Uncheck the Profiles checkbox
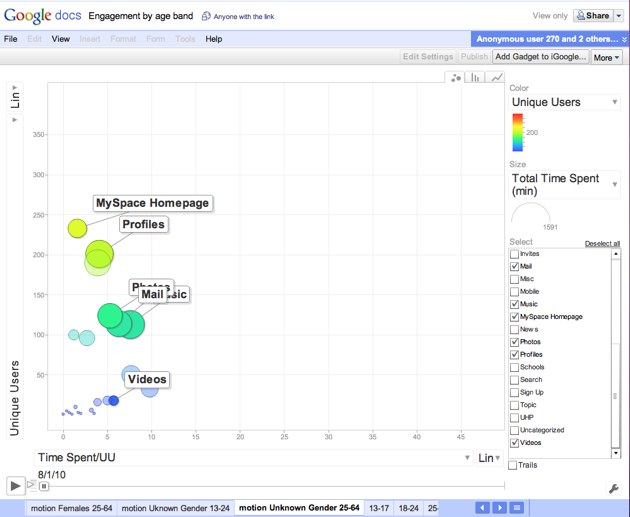The image size is (630, 517). click(514, 355)
